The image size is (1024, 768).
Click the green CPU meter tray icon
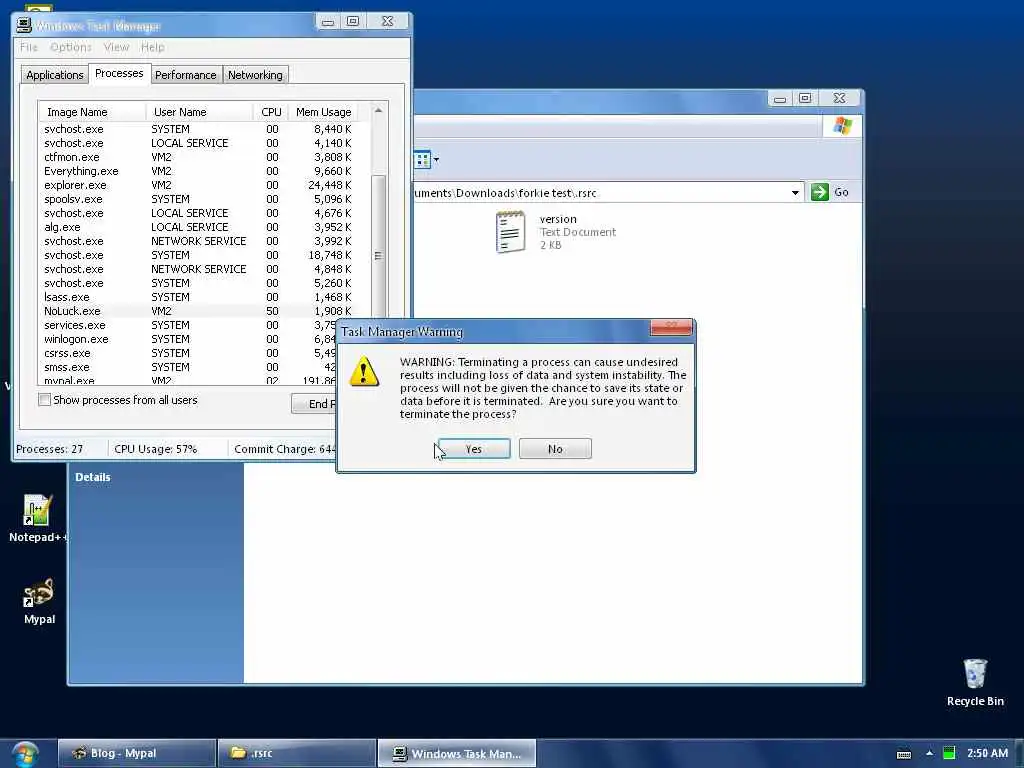[x=949, y=753]
